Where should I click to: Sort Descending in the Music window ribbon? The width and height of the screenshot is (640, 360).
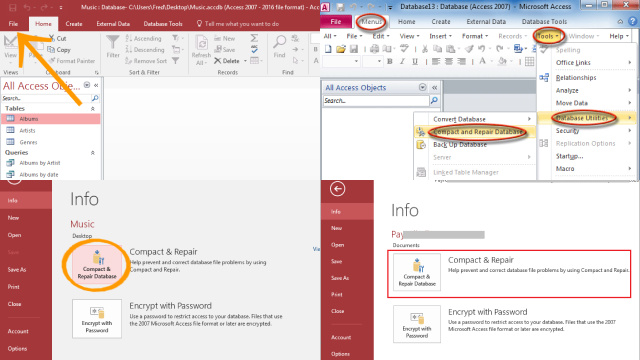coord(144,50)
